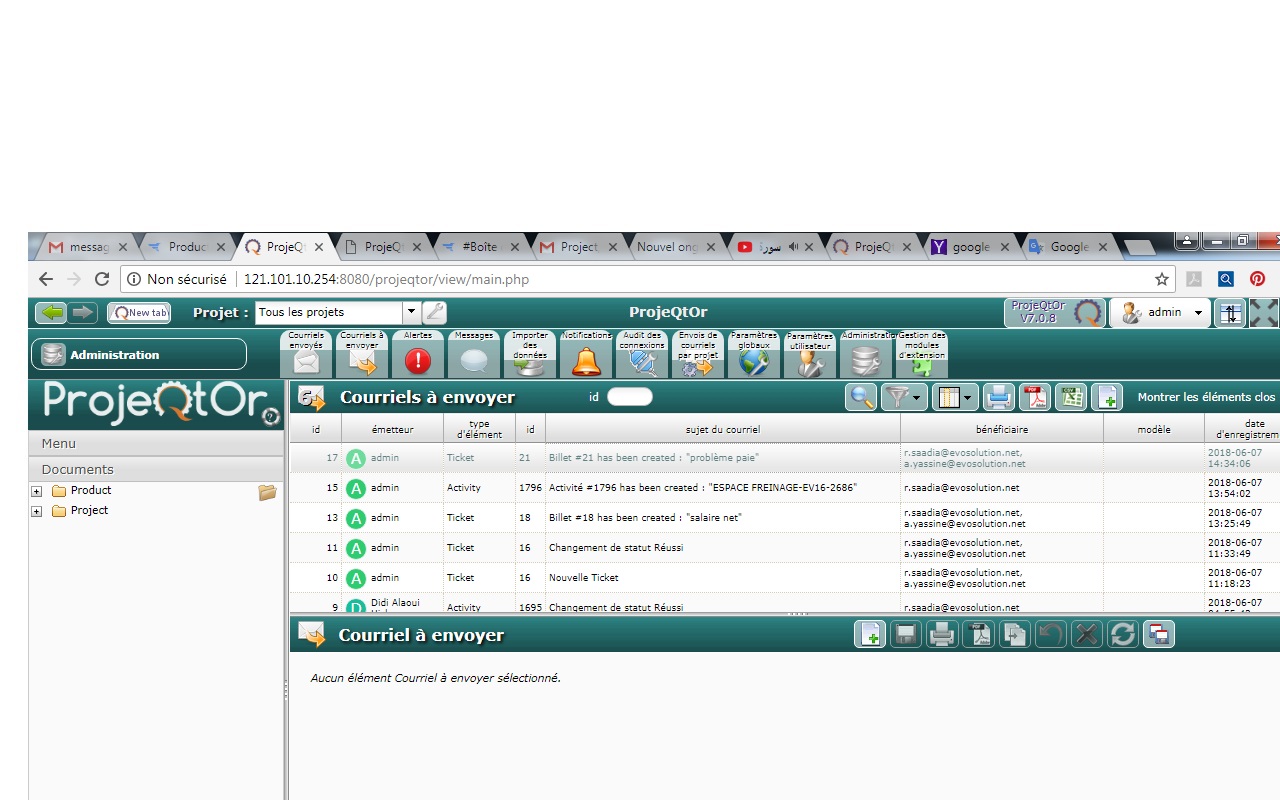Open the Alertes section icon
The image size is (1280, 800).
(417, 357)
